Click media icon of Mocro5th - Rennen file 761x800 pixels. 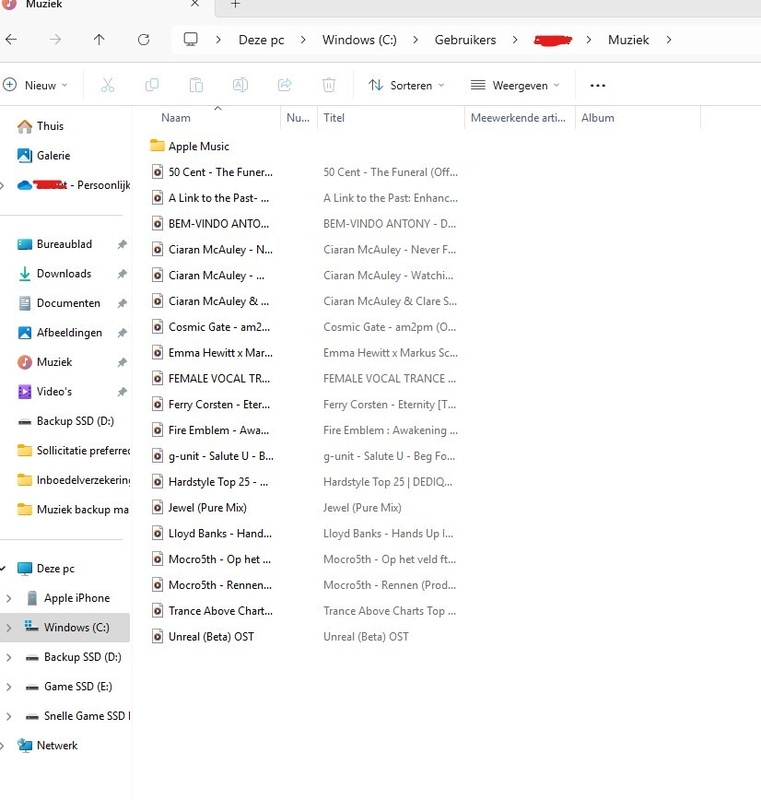[x=158, y=585]
